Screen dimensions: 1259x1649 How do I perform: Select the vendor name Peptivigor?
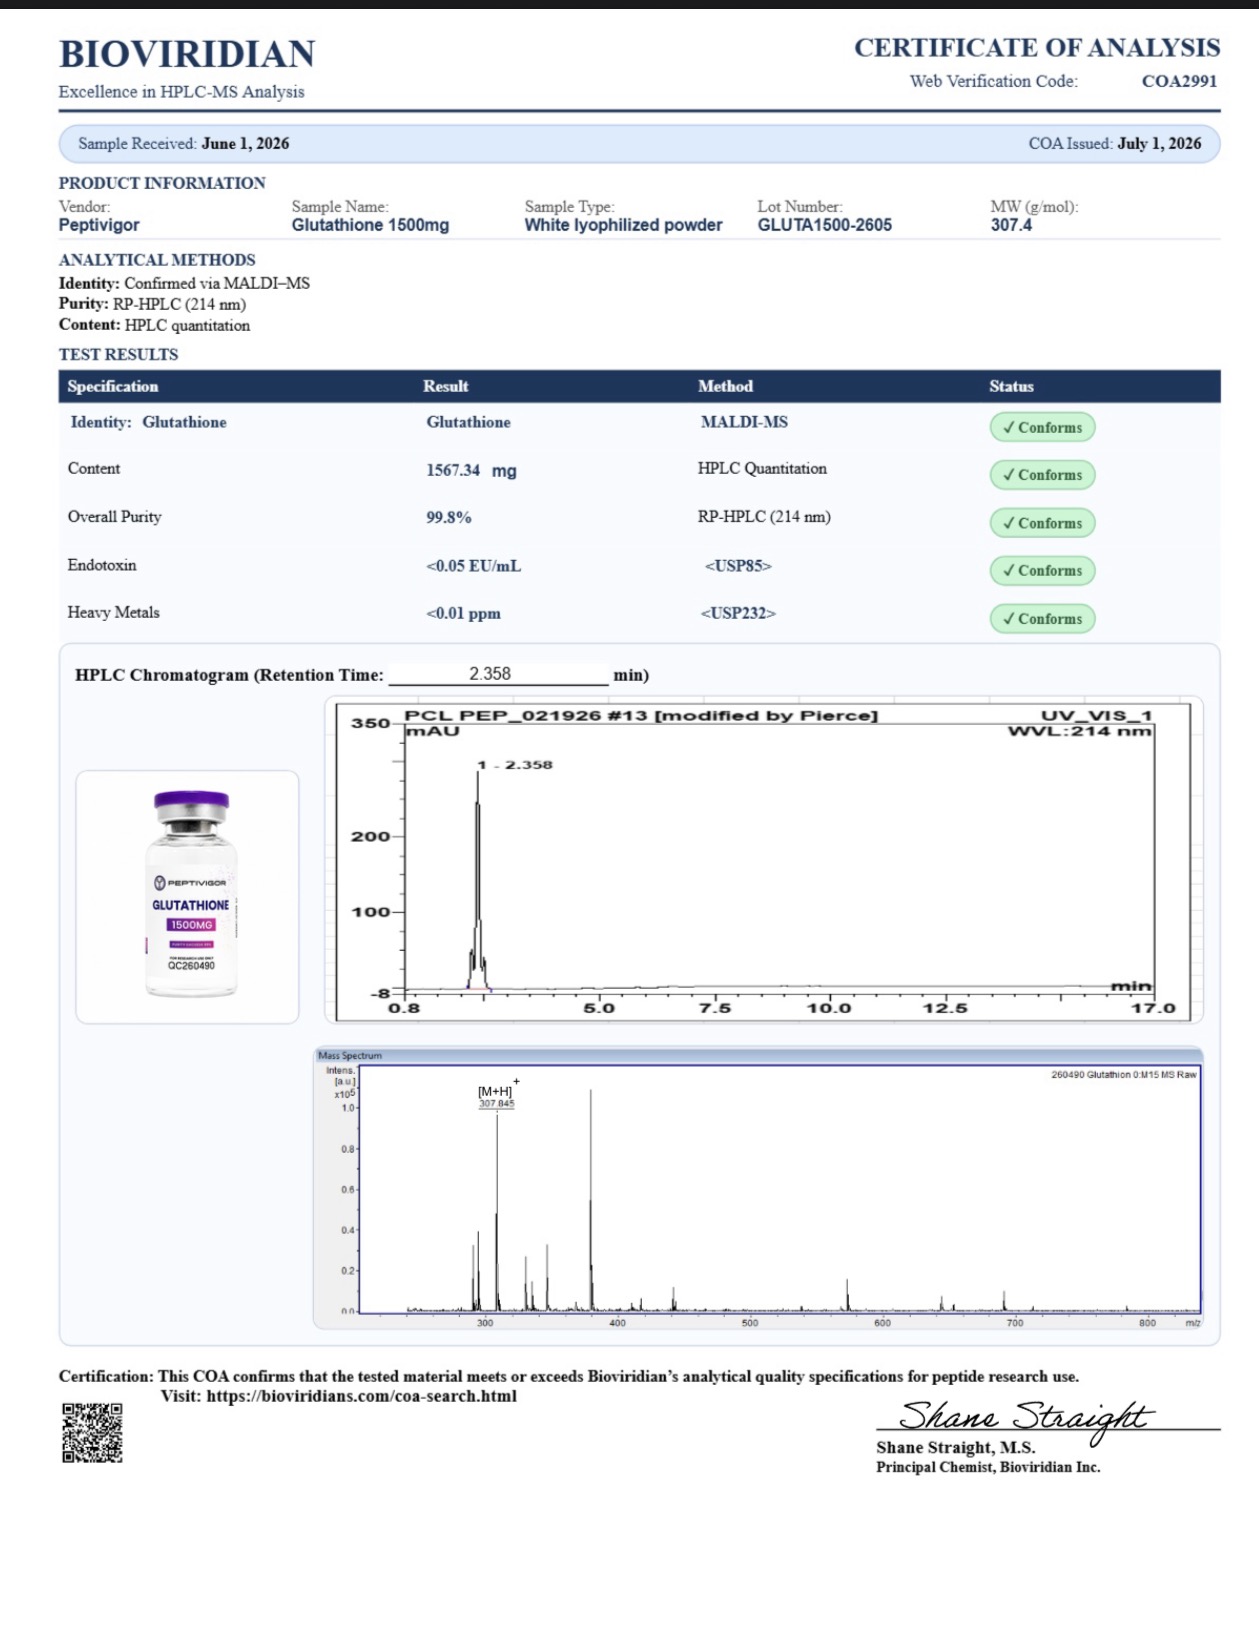coord(99,225)
